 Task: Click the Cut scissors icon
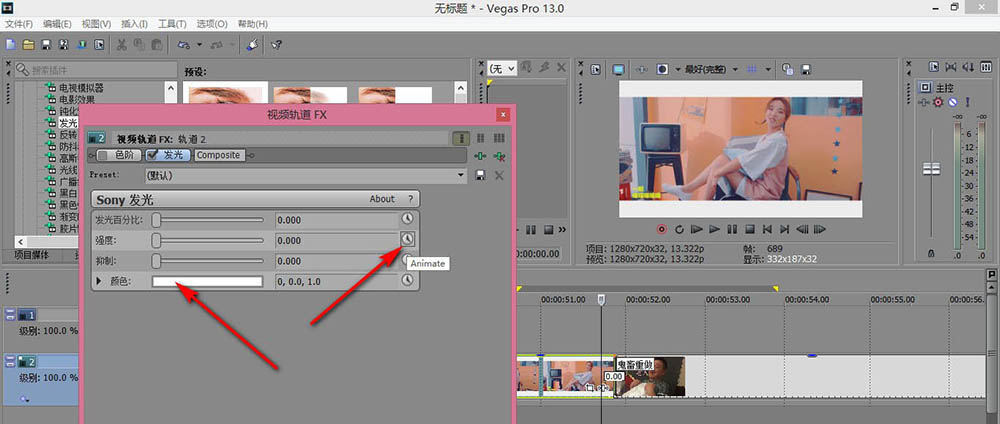(x=121, y=45)
